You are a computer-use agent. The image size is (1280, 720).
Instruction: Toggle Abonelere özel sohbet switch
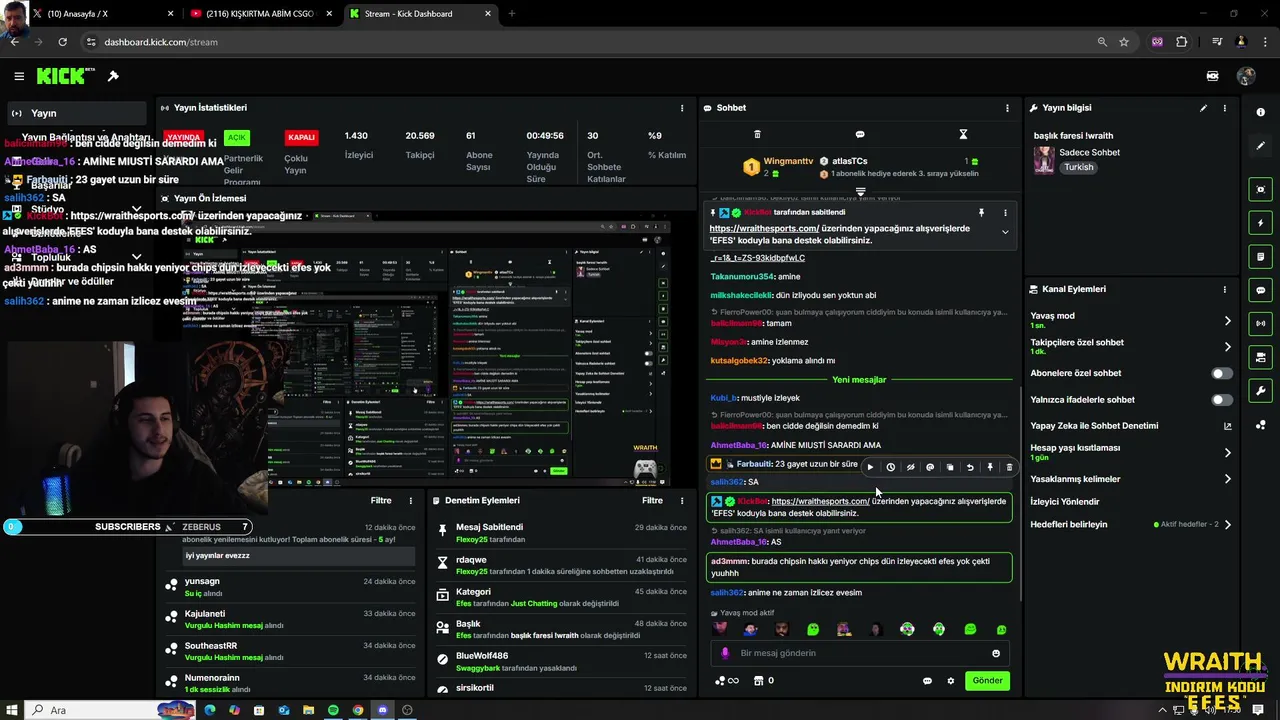point(1222,373)
